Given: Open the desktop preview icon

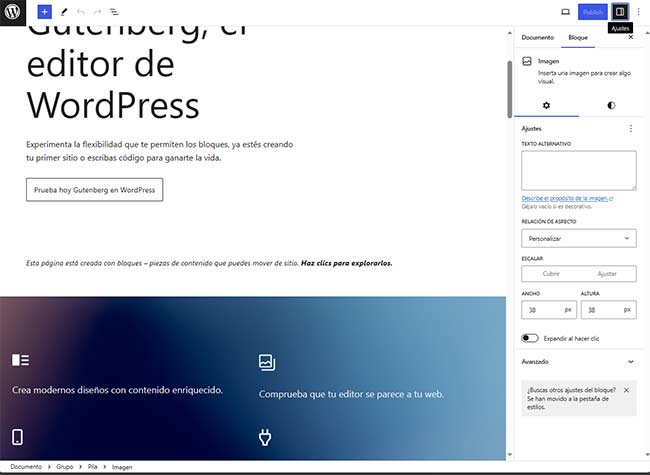Looking at the screenshot, I should point(565,12).
